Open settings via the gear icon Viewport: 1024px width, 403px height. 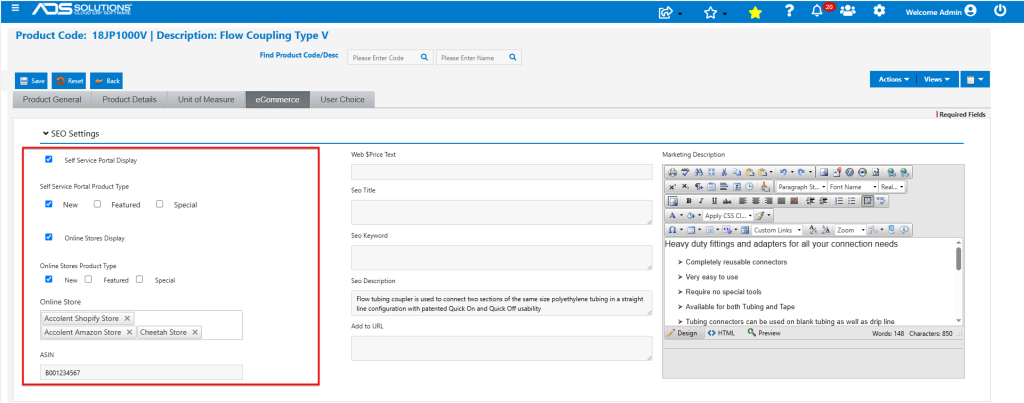[x=880, y=10]
